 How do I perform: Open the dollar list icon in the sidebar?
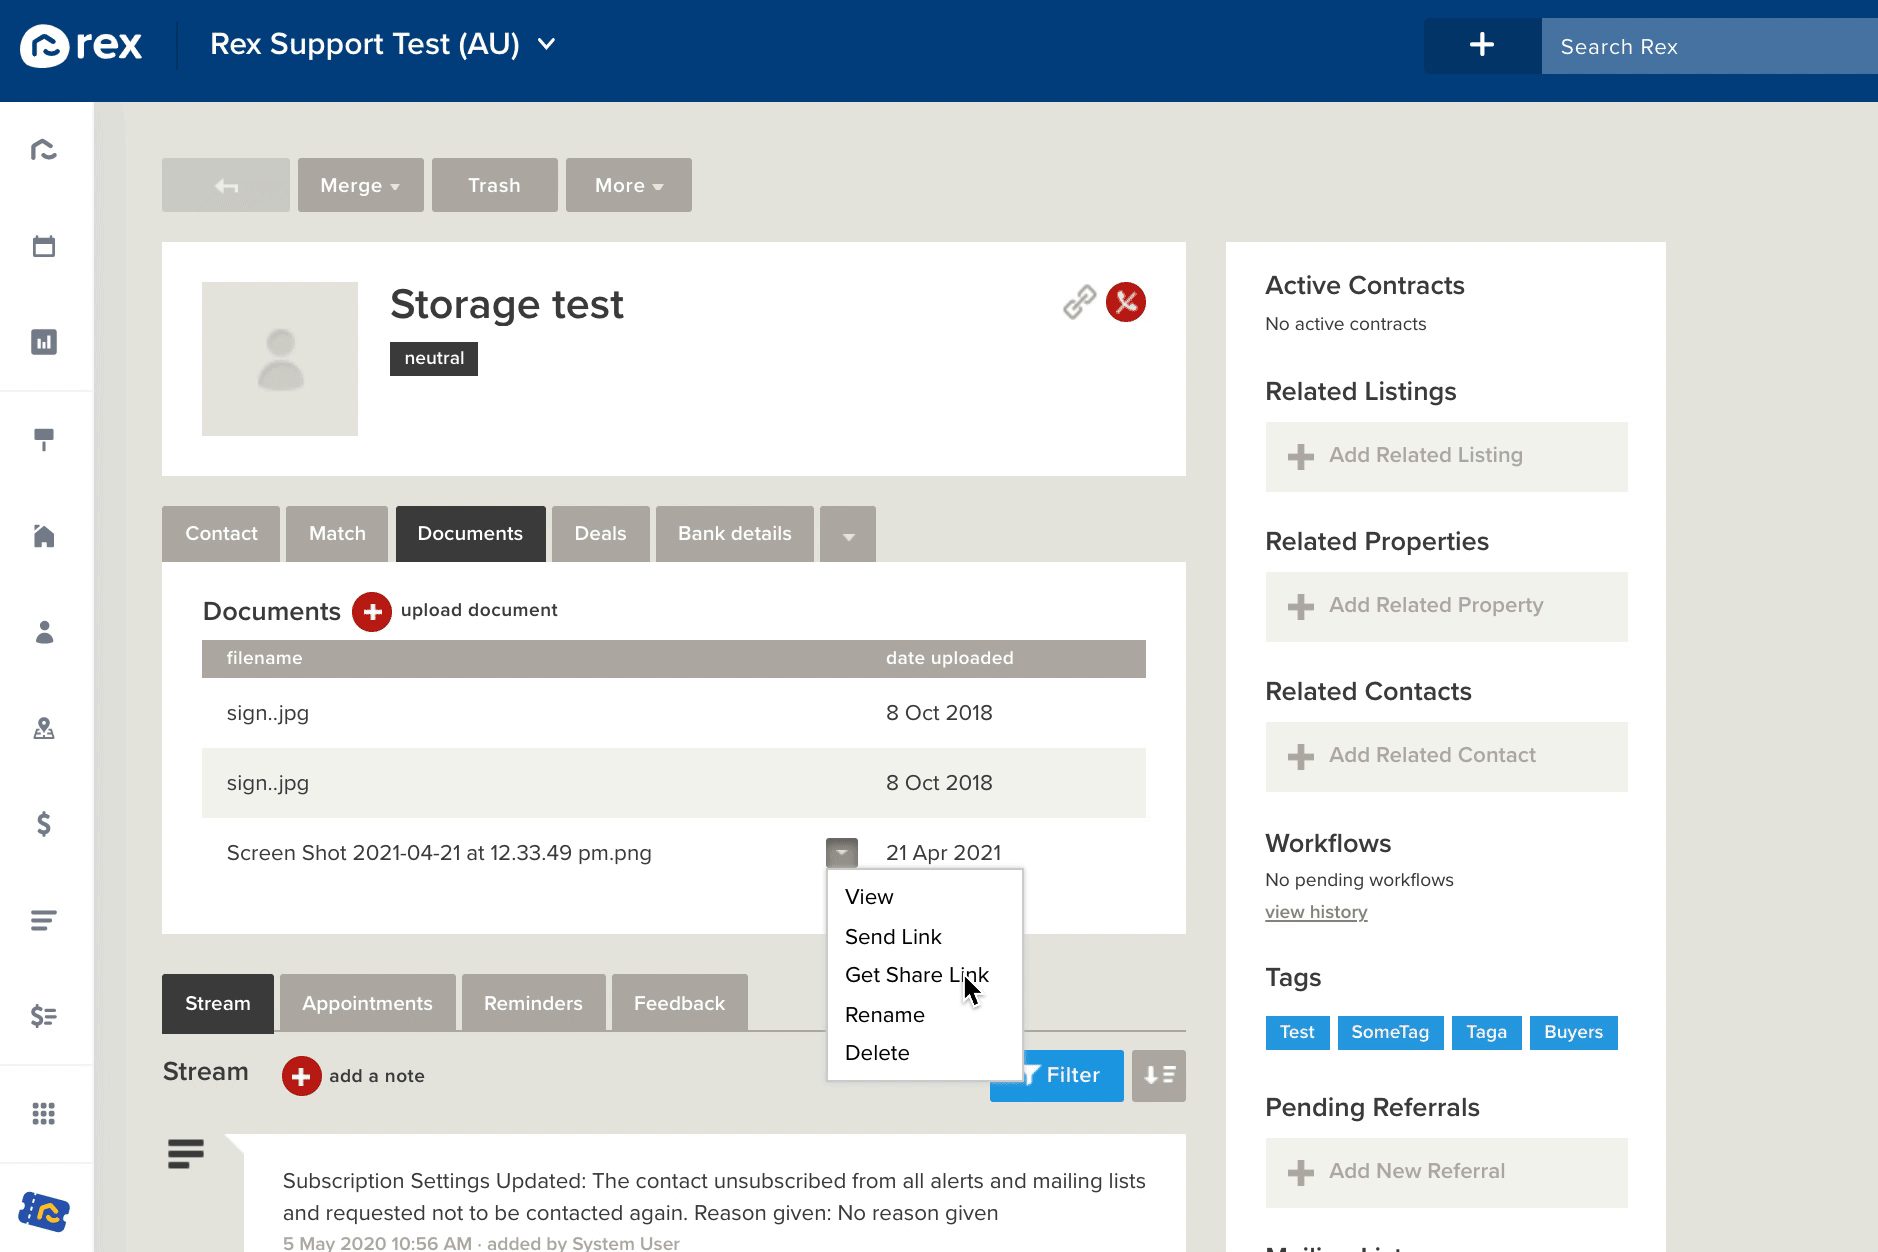(44, 1016)
